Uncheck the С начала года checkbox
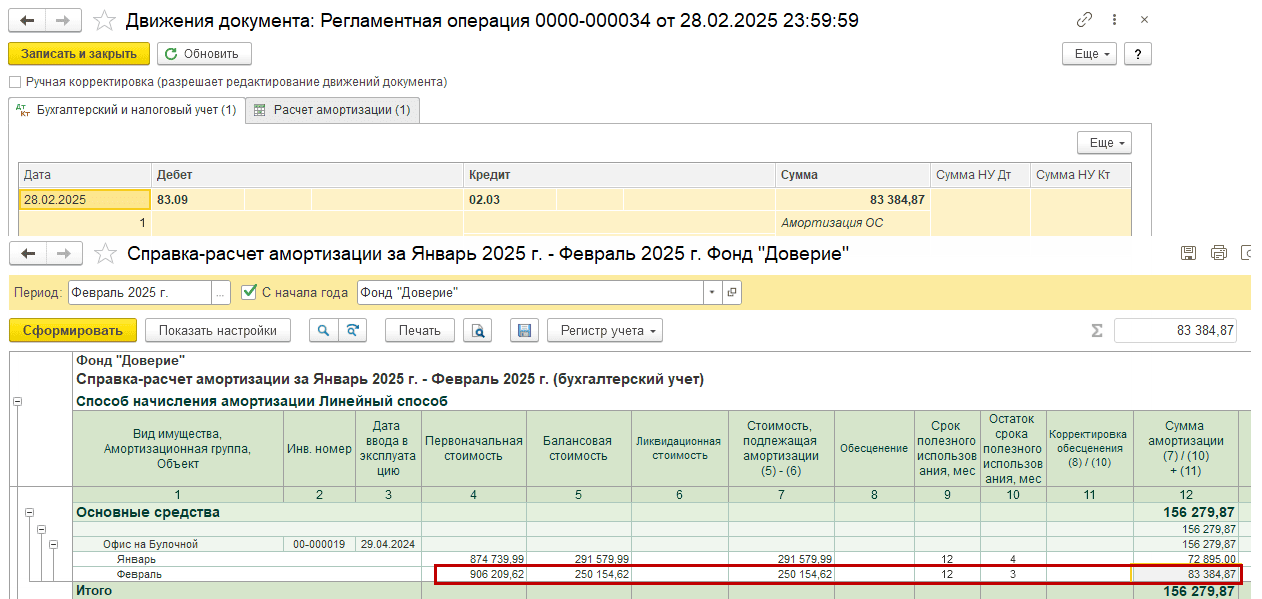1262x599 pixels. point(249,292)
